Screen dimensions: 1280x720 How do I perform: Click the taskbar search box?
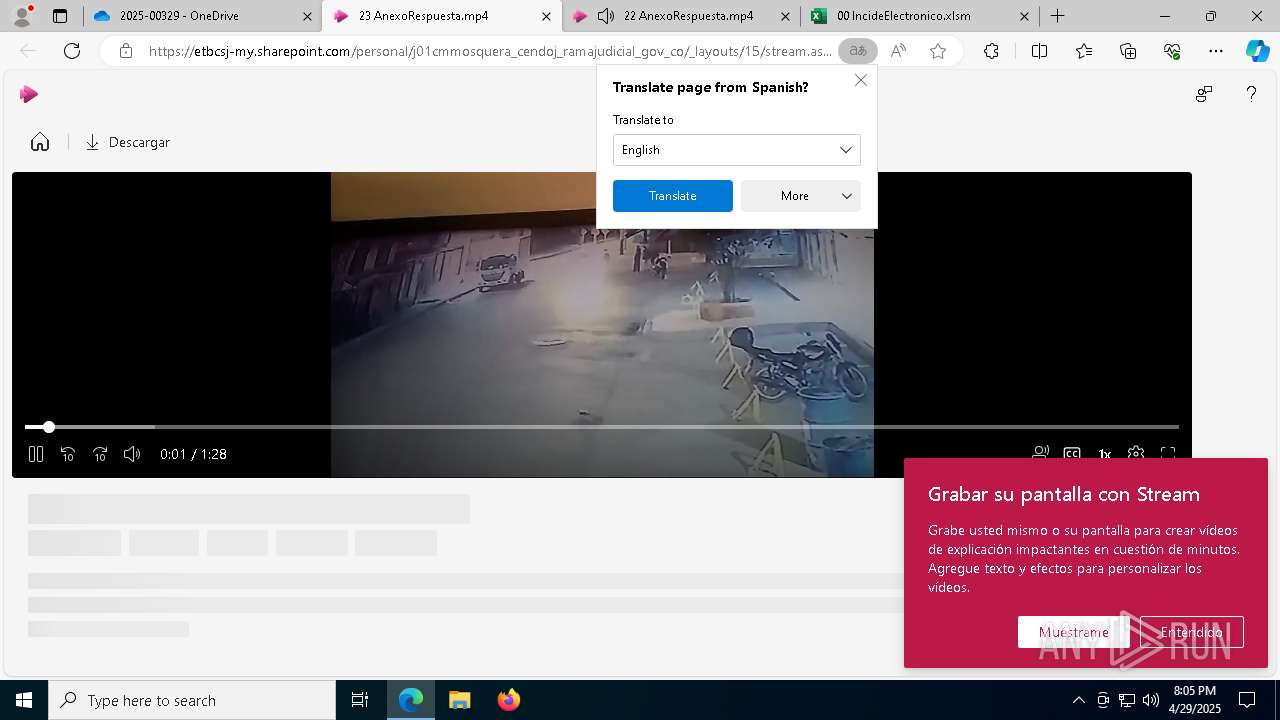pos(192,700)
